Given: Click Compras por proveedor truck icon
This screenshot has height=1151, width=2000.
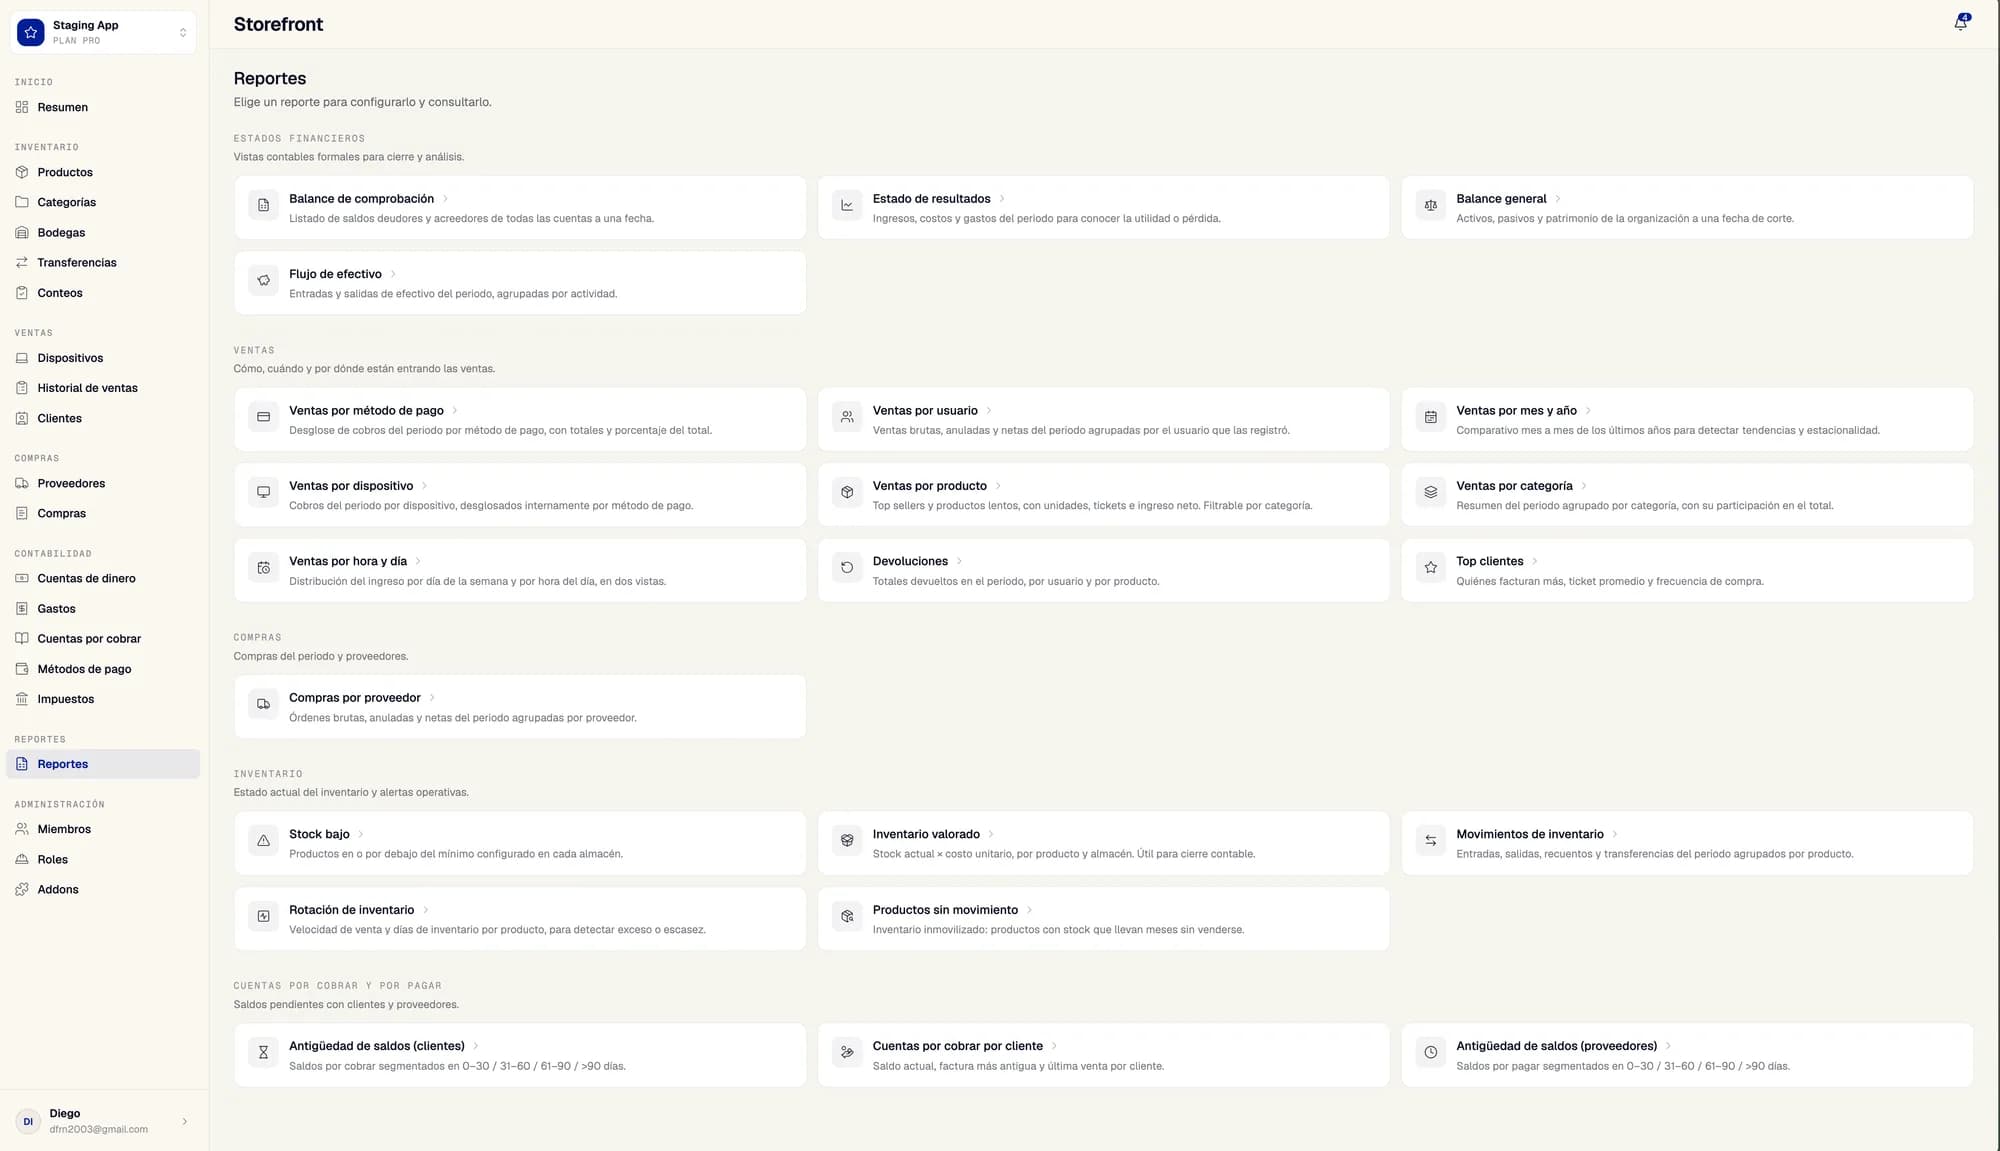Looking at the screenshot, I should (263, 704).
